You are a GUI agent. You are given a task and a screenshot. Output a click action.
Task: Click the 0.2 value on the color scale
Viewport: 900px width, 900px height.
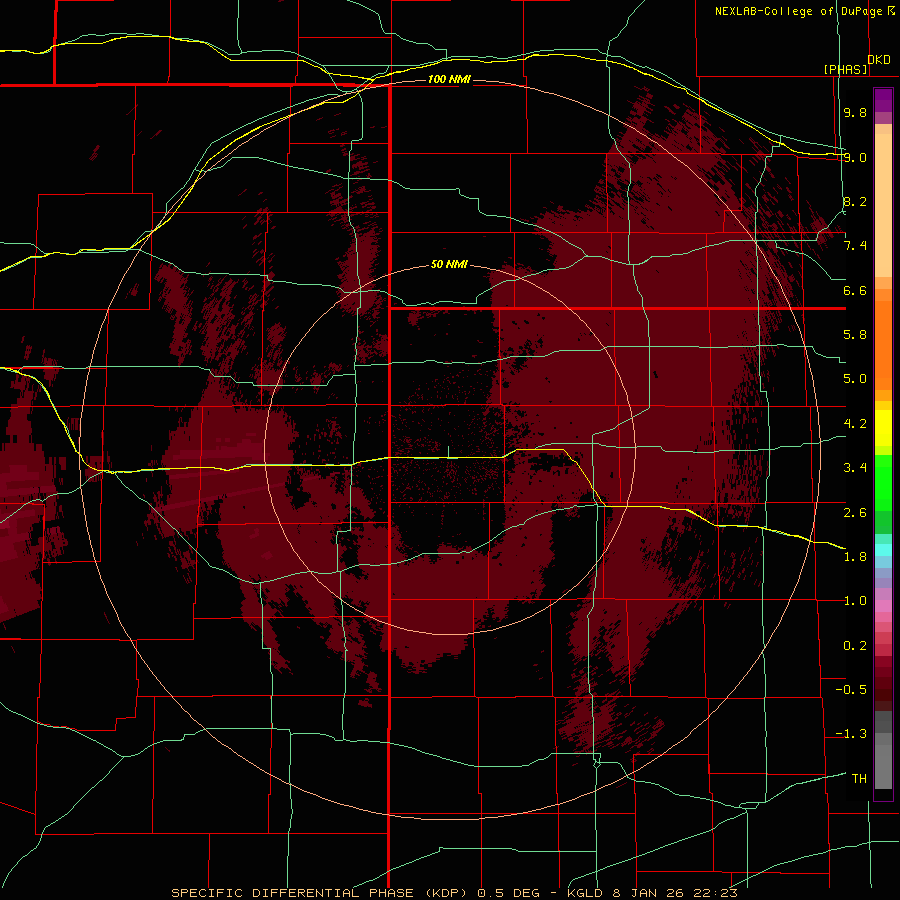point(855,646)
